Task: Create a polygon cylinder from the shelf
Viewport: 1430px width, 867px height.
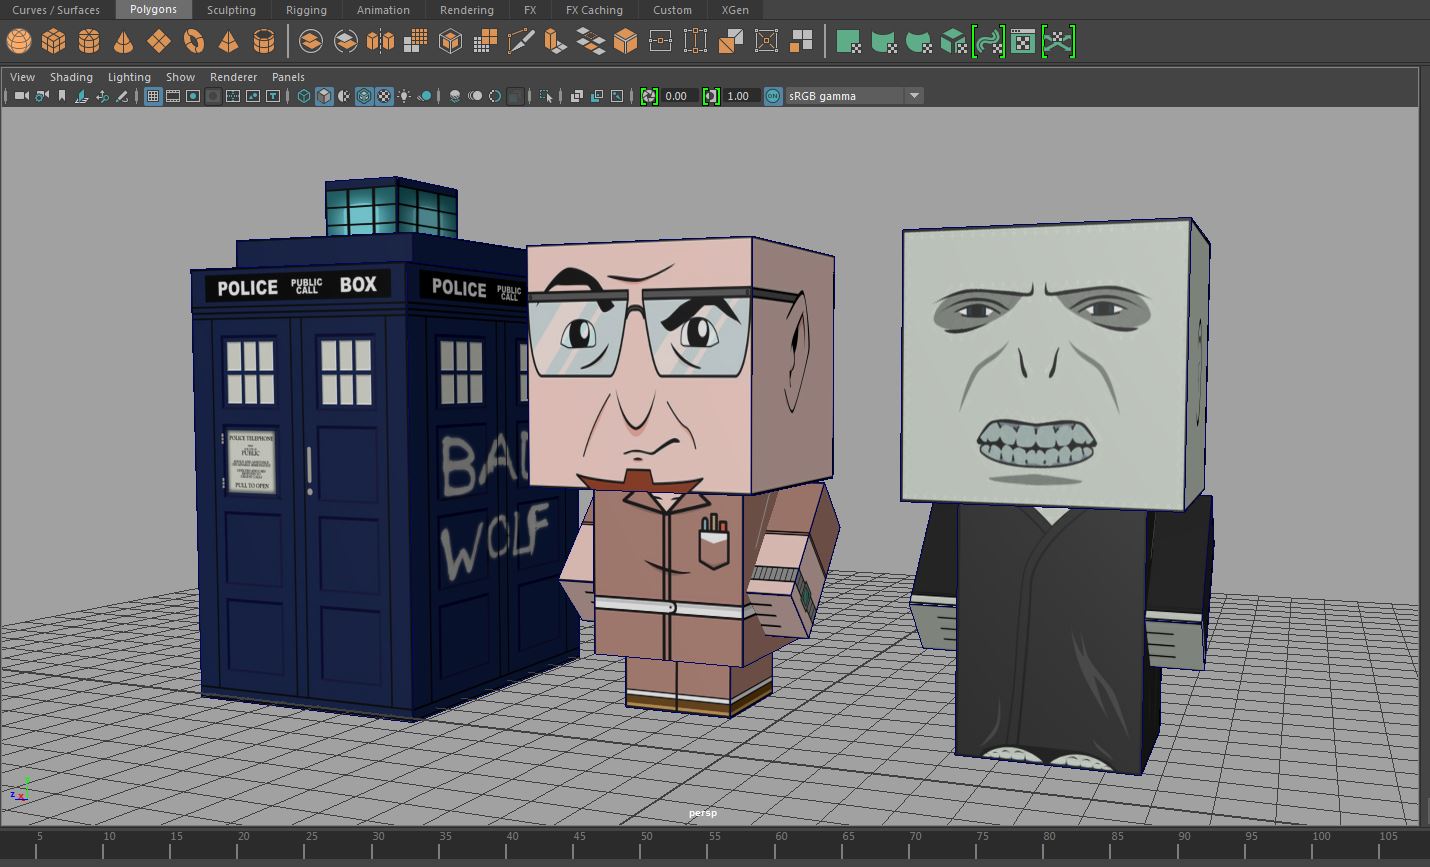Action: click(x=89, y=41)
